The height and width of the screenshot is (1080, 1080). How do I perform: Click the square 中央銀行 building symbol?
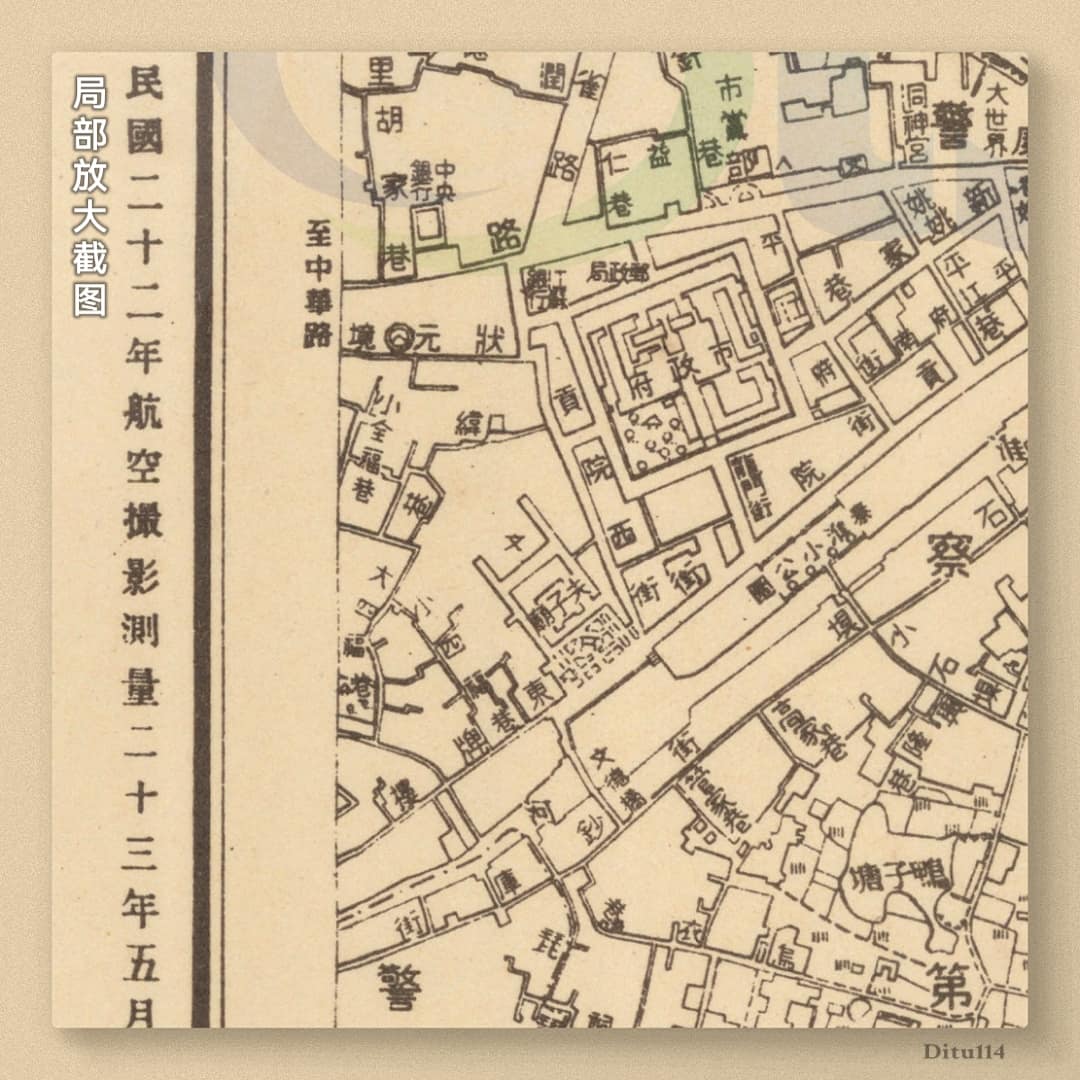pyautogui.click(x=428, y=227)
